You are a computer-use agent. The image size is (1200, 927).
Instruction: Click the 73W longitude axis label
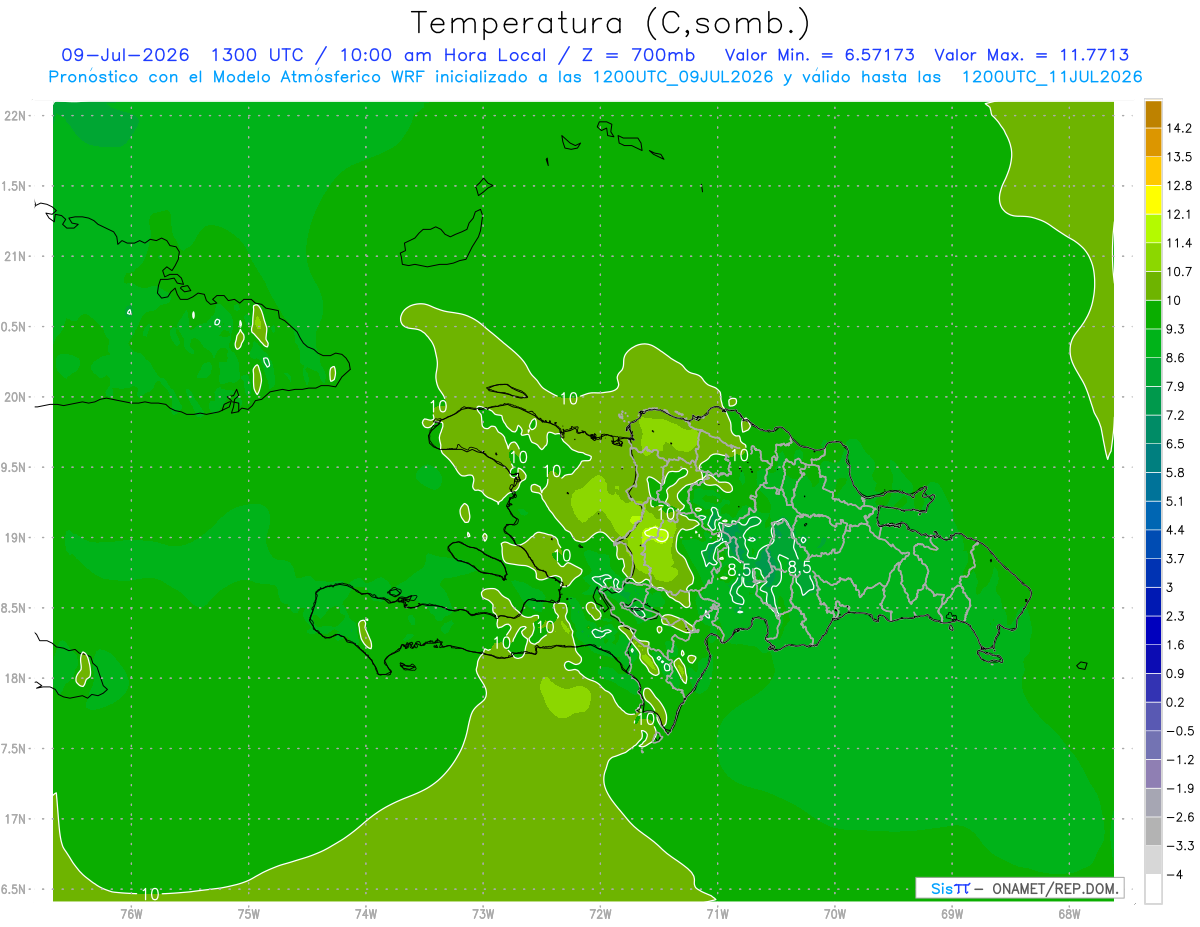point(483,914)
